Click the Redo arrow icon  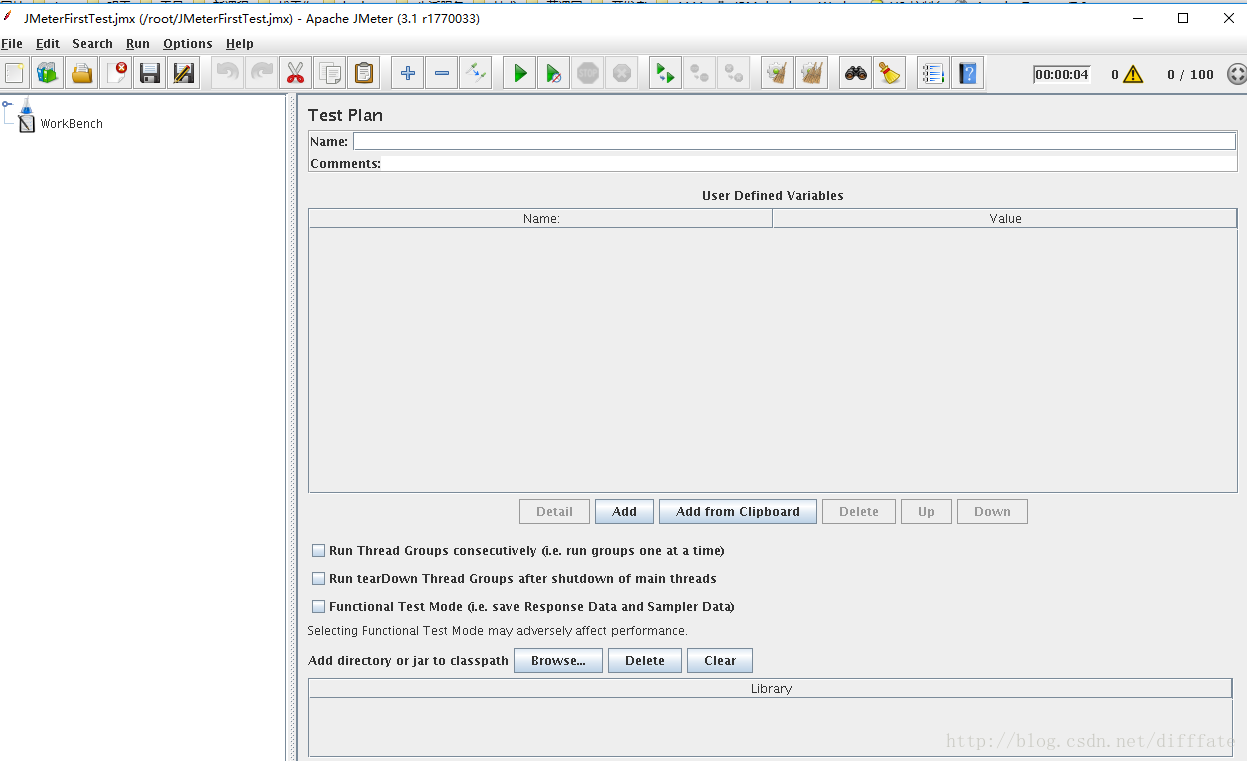coord(262,73)
